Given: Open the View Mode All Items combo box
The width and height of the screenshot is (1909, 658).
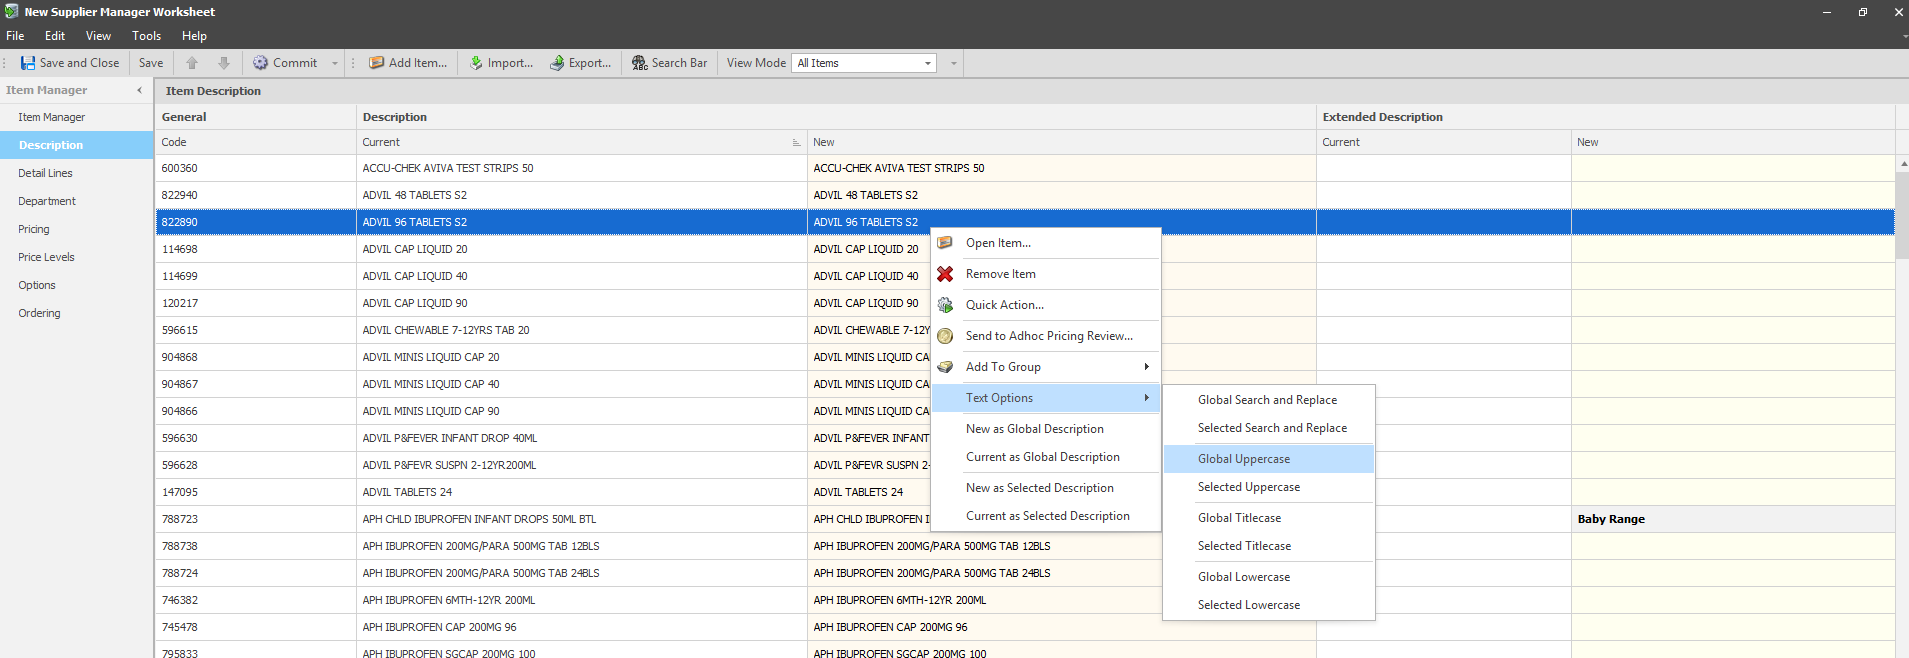Looking at the screenshot, I should tap(864, 63).
